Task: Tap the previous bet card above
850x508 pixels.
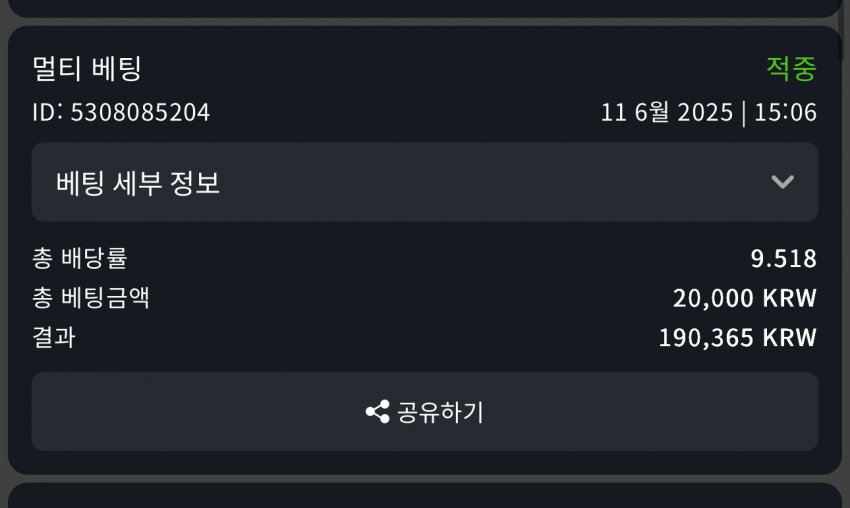Action: (424, 8)
